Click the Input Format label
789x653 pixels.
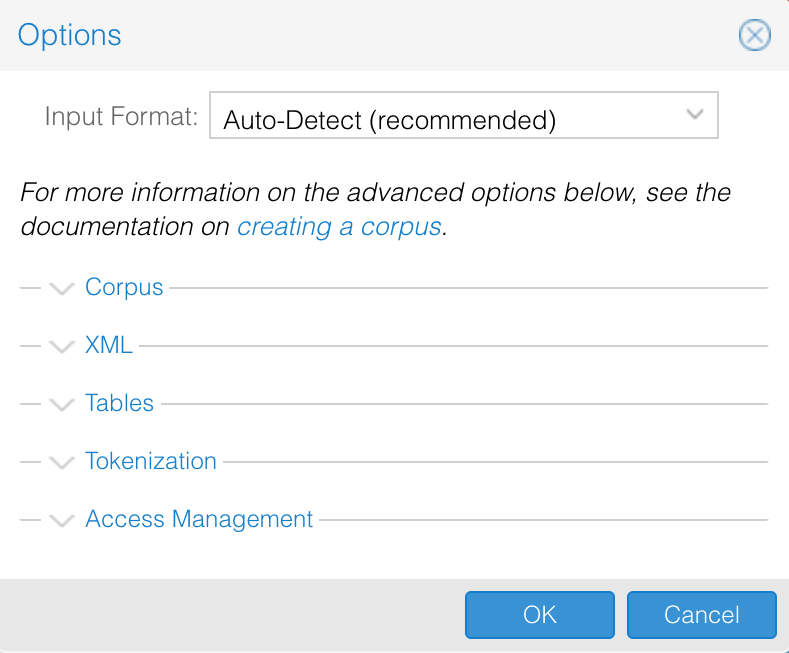(121, 116)
